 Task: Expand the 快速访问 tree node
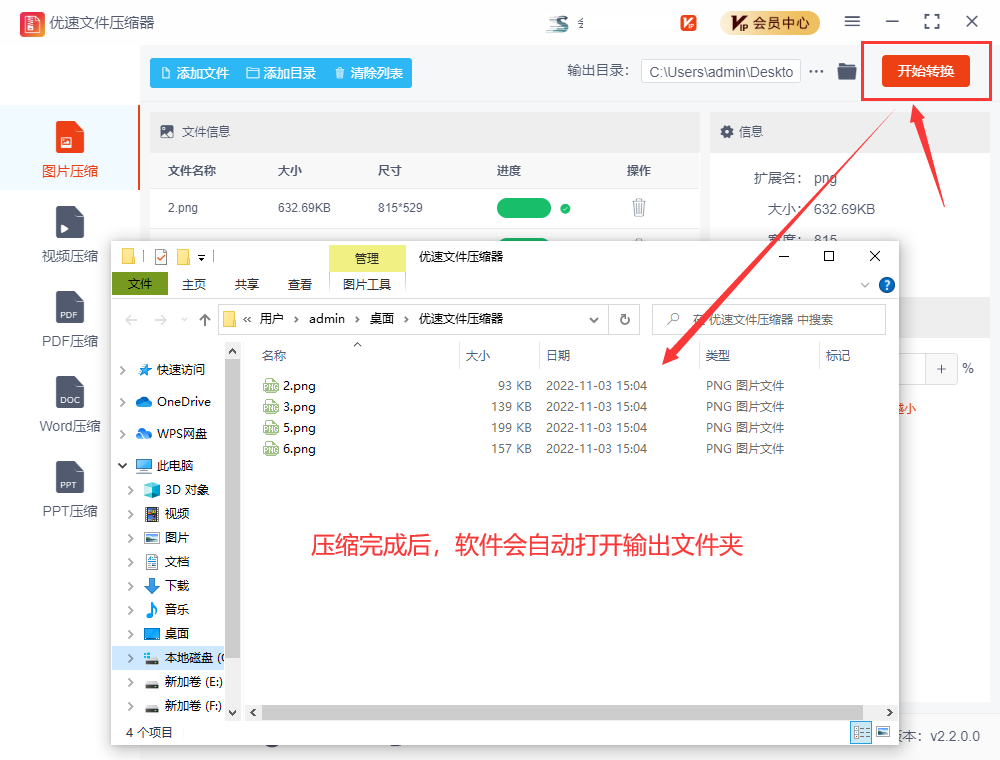(x=122, y=370)
